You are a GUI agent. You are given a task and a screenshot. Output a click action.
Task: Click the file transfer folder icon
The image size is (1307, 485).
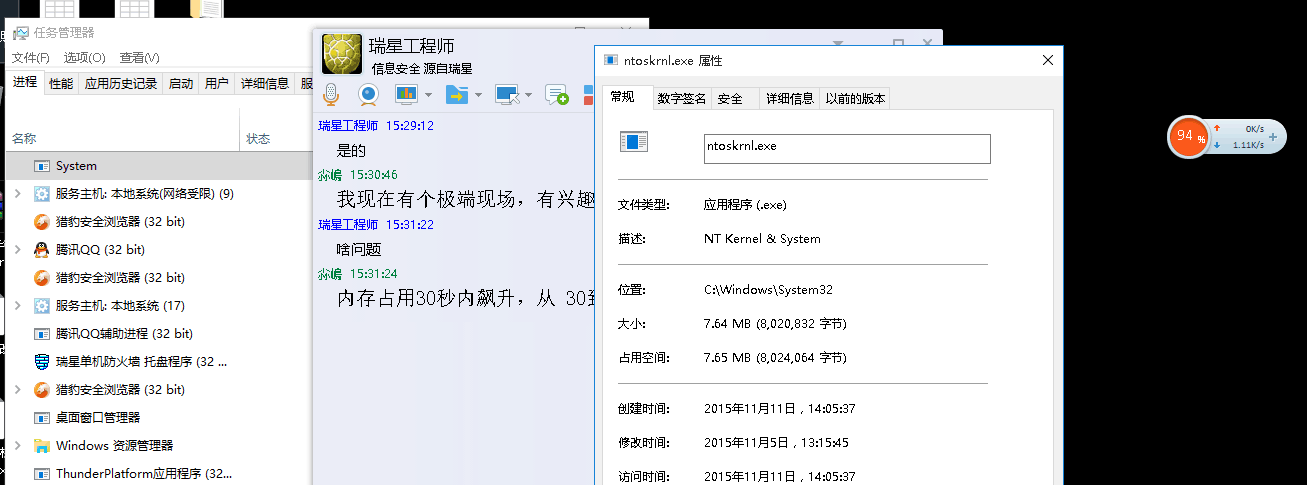coord(457,94)
